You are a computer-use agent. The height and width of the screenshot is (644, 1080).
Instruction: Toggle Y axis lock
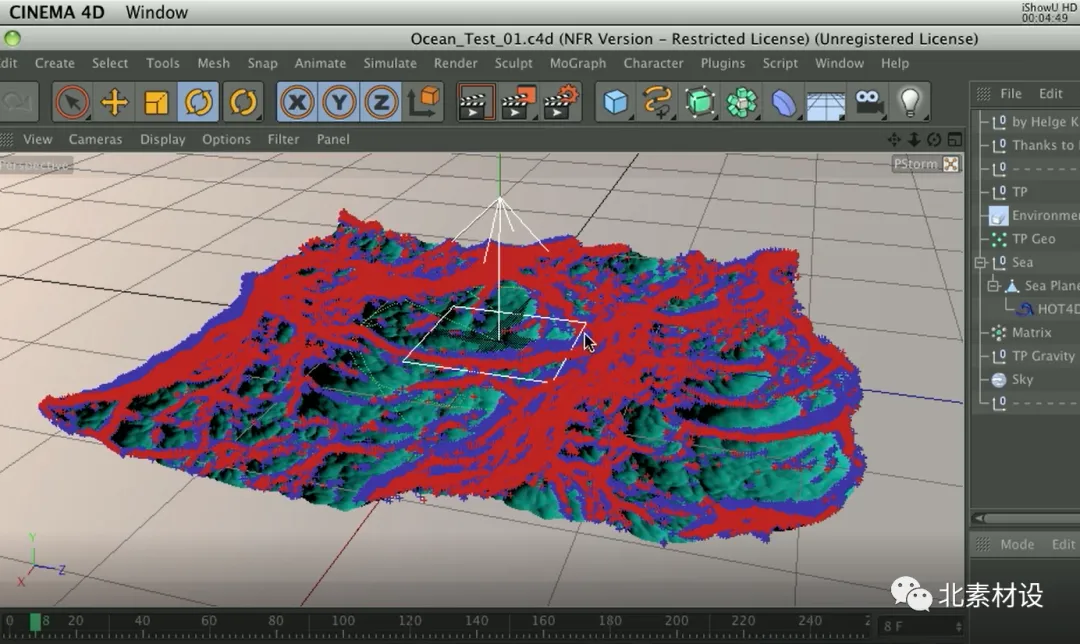tap(339, 103)
